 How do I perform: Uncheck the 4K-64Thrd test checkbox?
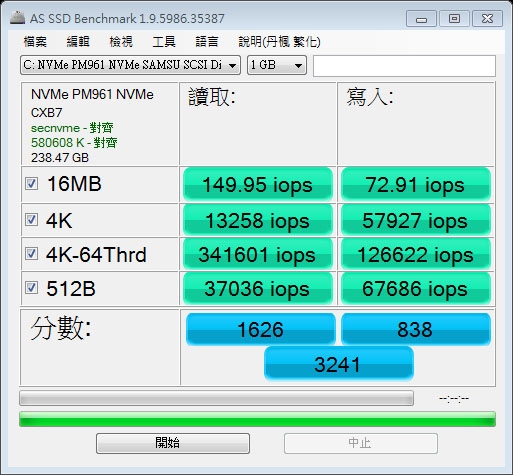[x=31, y=254]
